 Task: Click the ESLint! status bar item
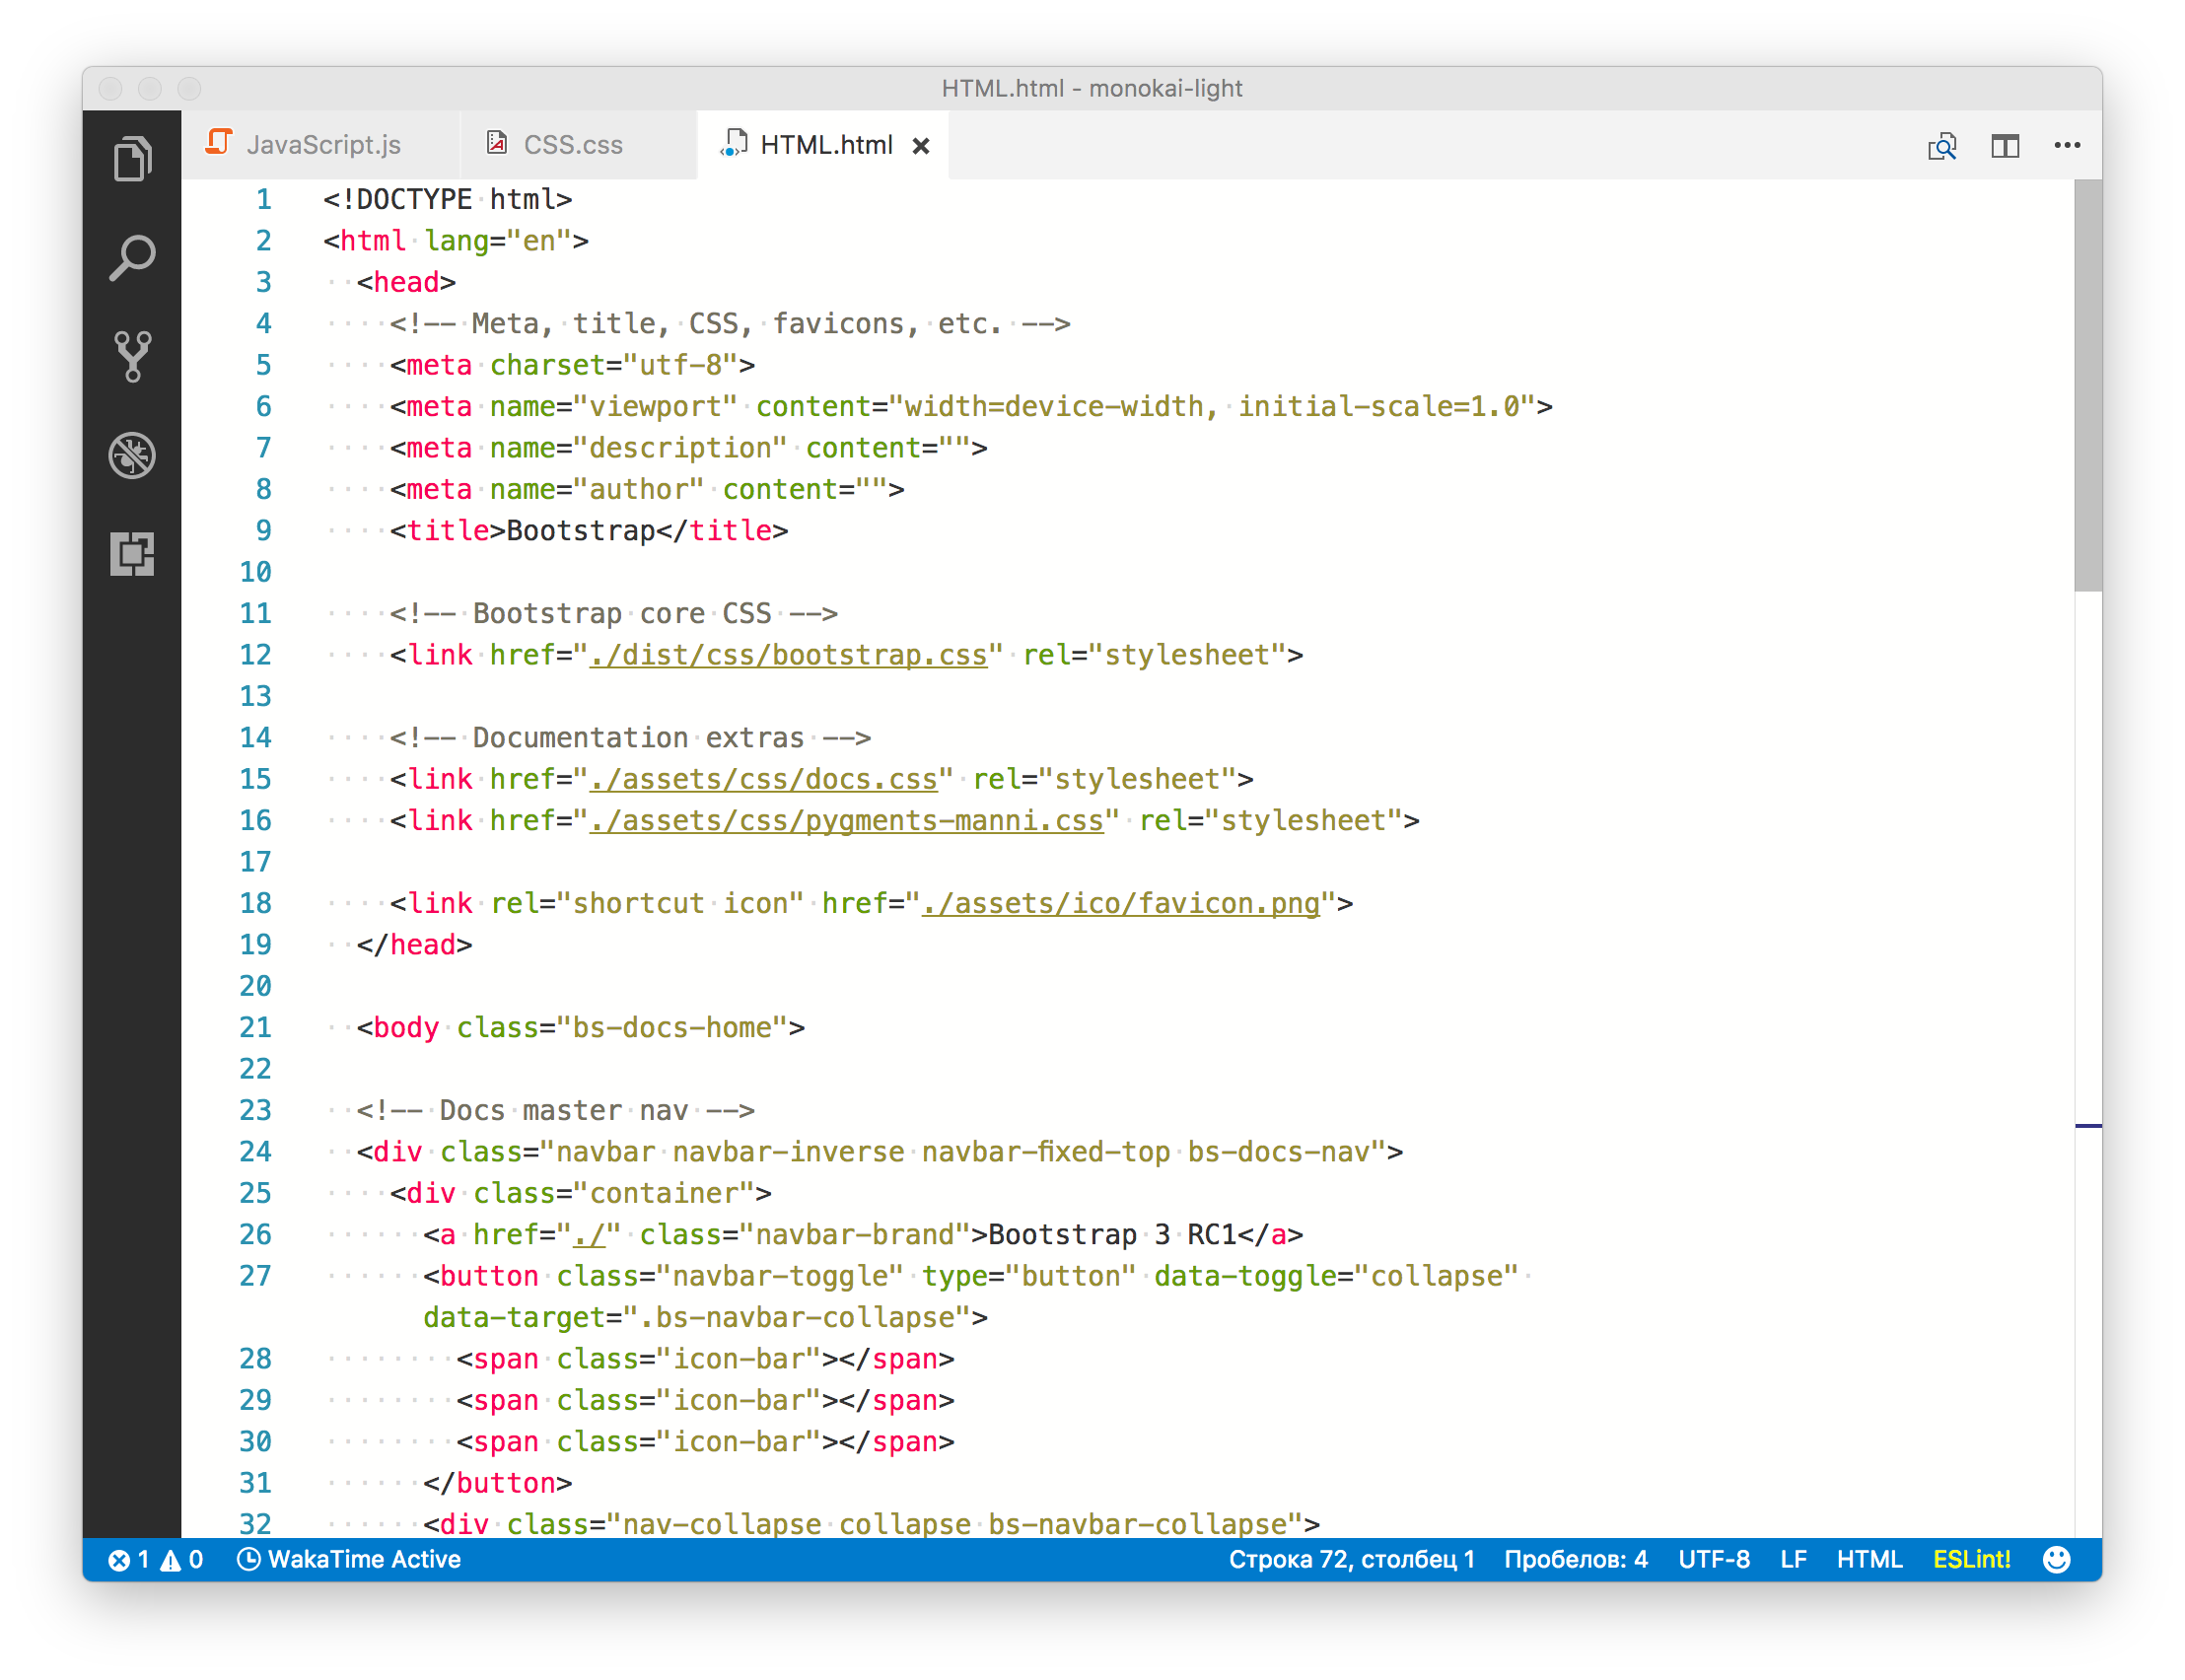tap(1971, 1559)
